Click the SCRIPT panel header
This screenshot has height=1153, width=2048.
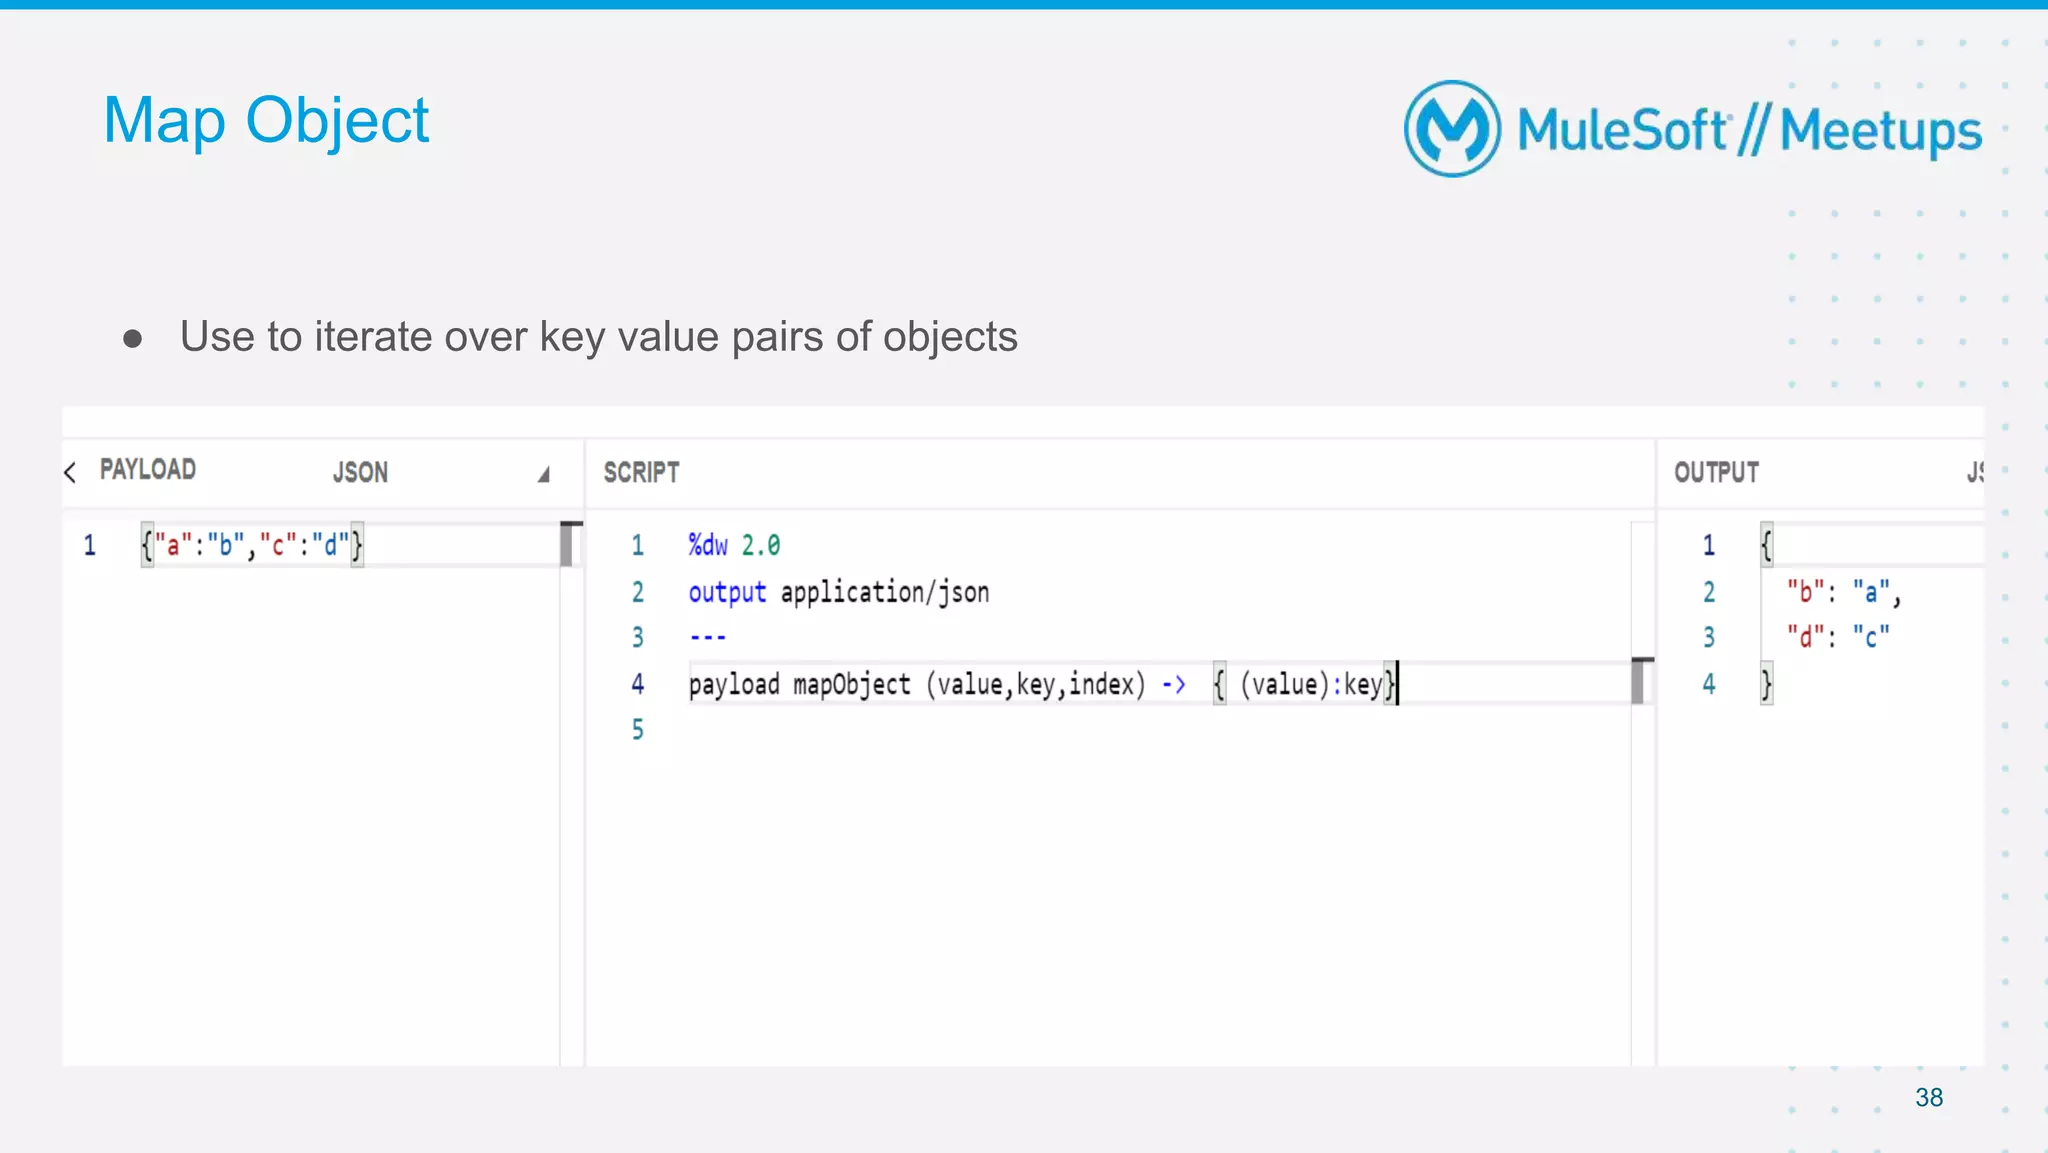pyautogui.click(x=641, y=472)
